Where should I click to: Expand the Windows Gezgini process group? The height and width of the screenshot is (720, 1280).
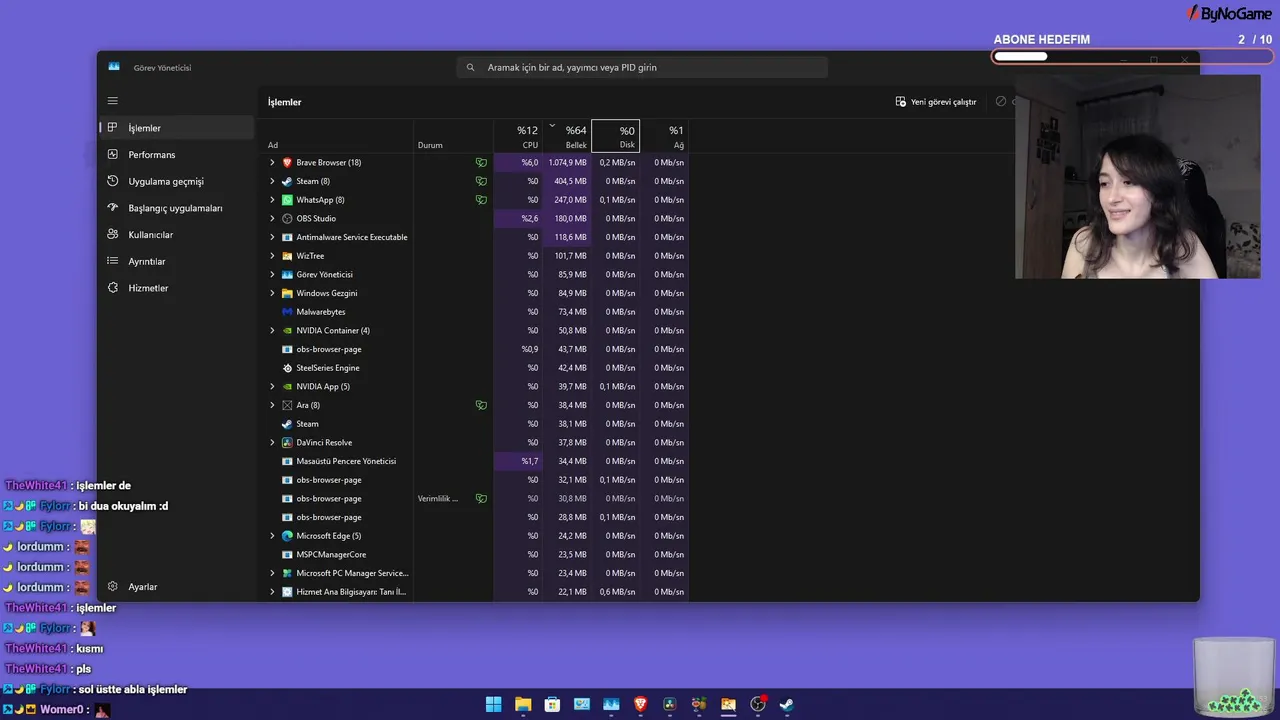click(272, 293)
